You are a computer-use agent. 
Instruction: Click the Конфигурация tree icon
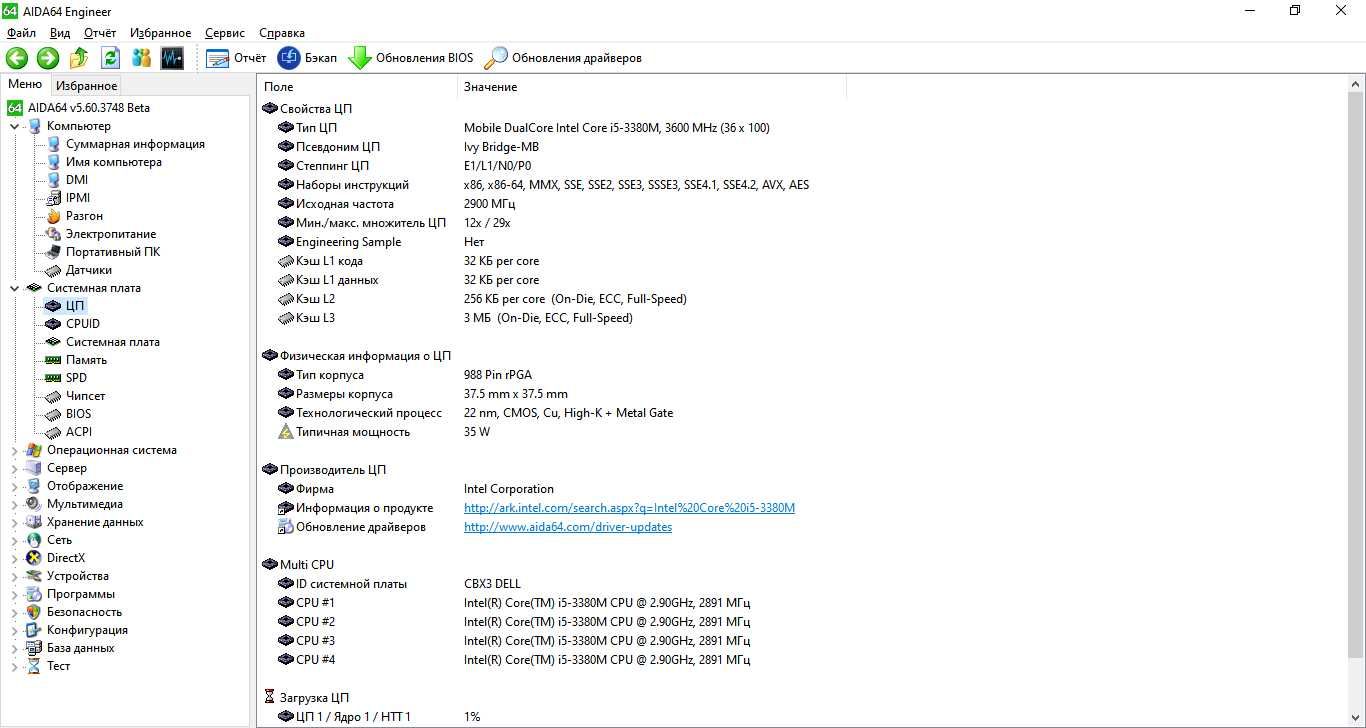(34, 630)
